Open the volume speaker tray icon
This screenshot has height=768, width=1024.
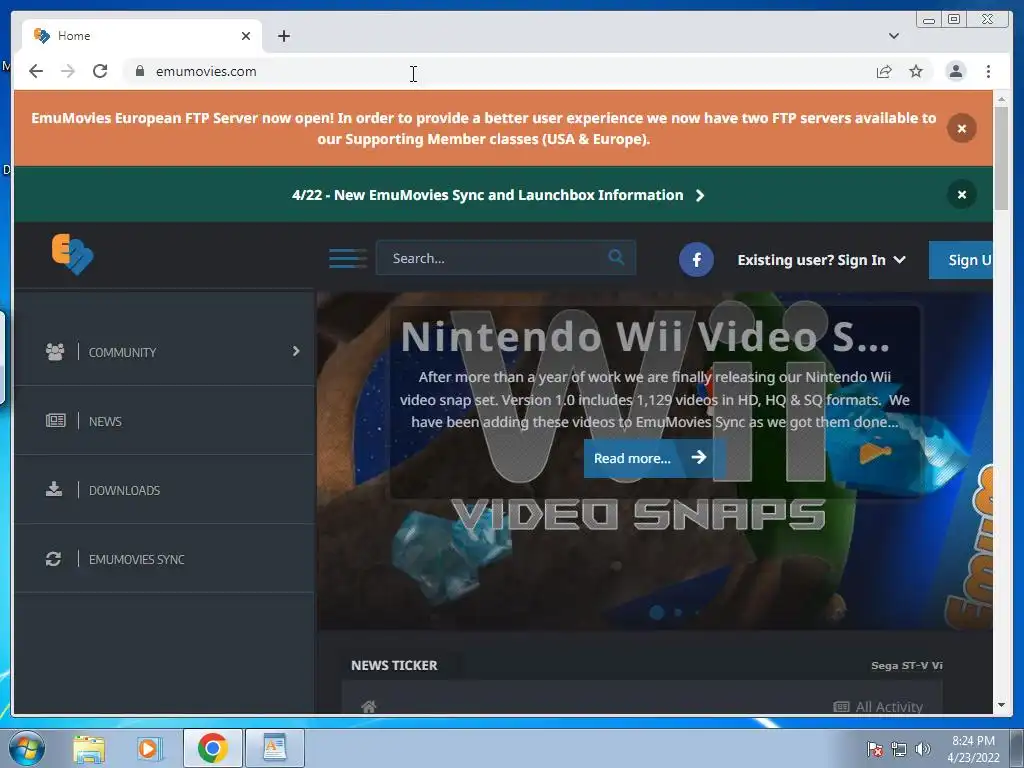tap(923, 749)
